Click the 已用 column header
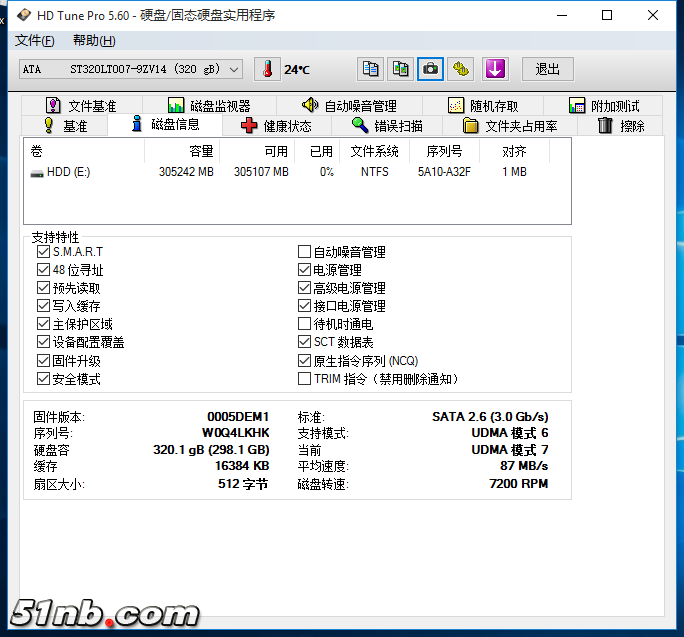The height and width of the screenshot is (637, 684). point(317,151)
